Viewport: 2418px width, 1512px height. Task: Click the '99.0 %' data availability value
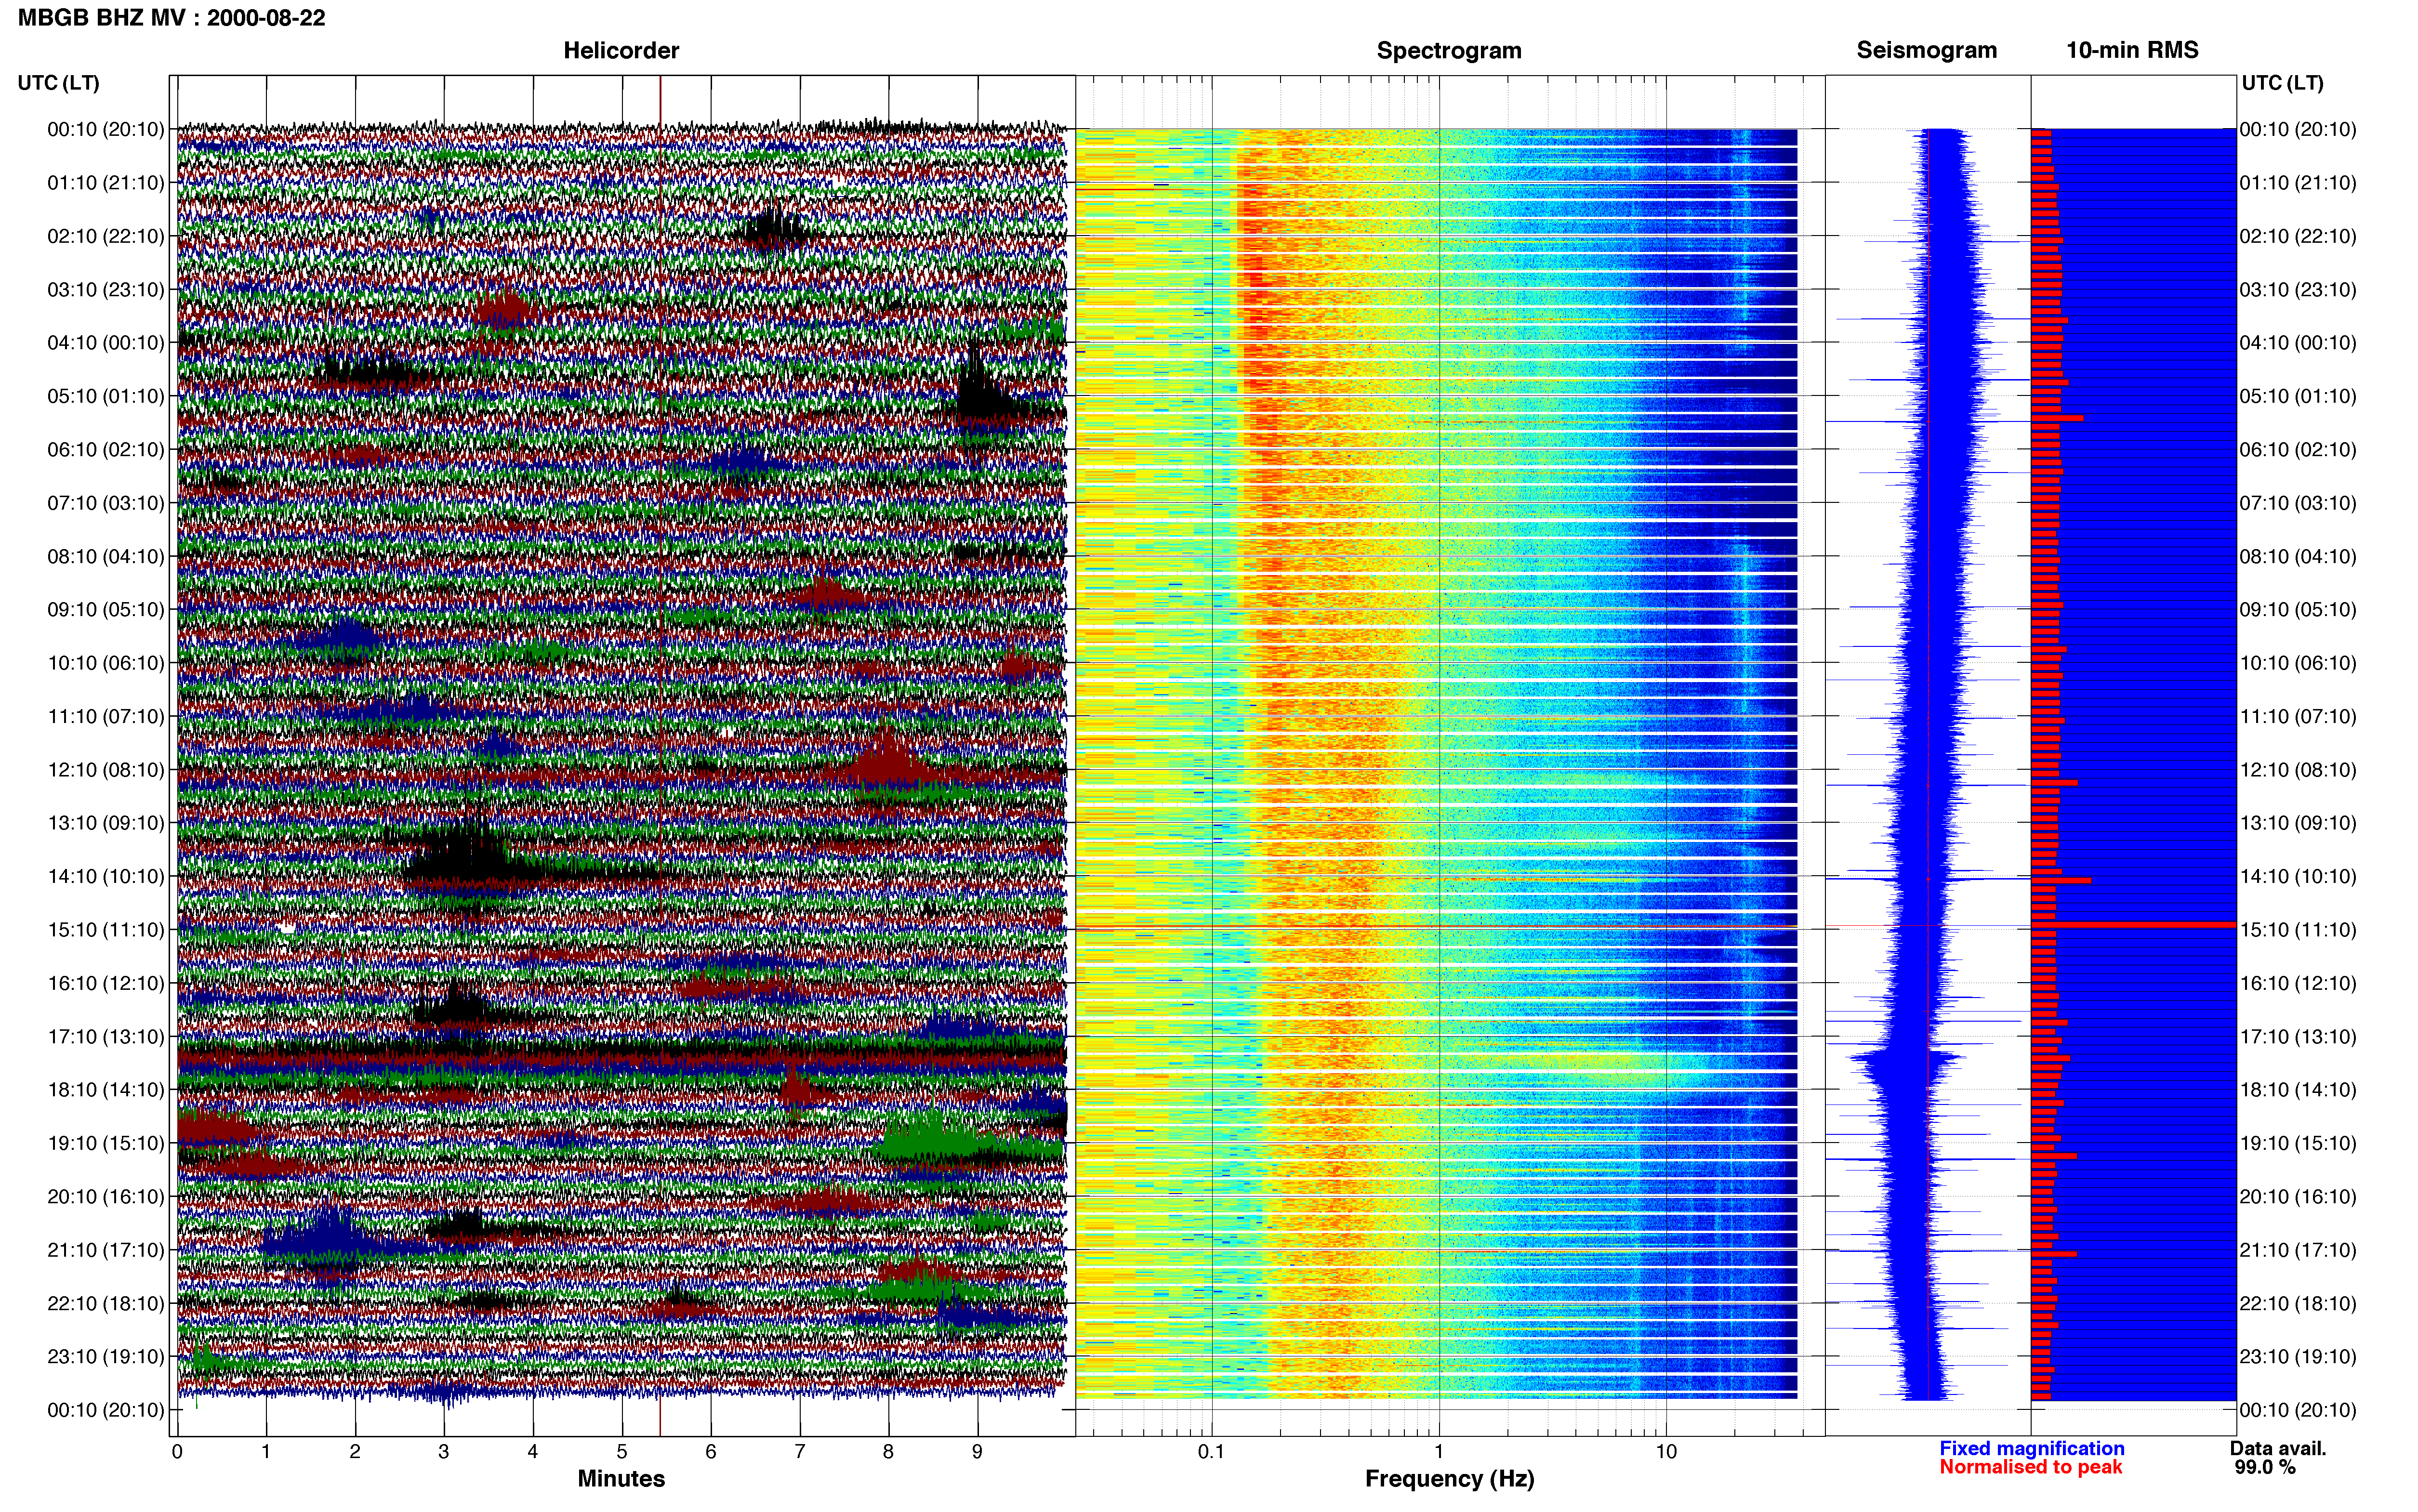[x=2265, y=1467]
